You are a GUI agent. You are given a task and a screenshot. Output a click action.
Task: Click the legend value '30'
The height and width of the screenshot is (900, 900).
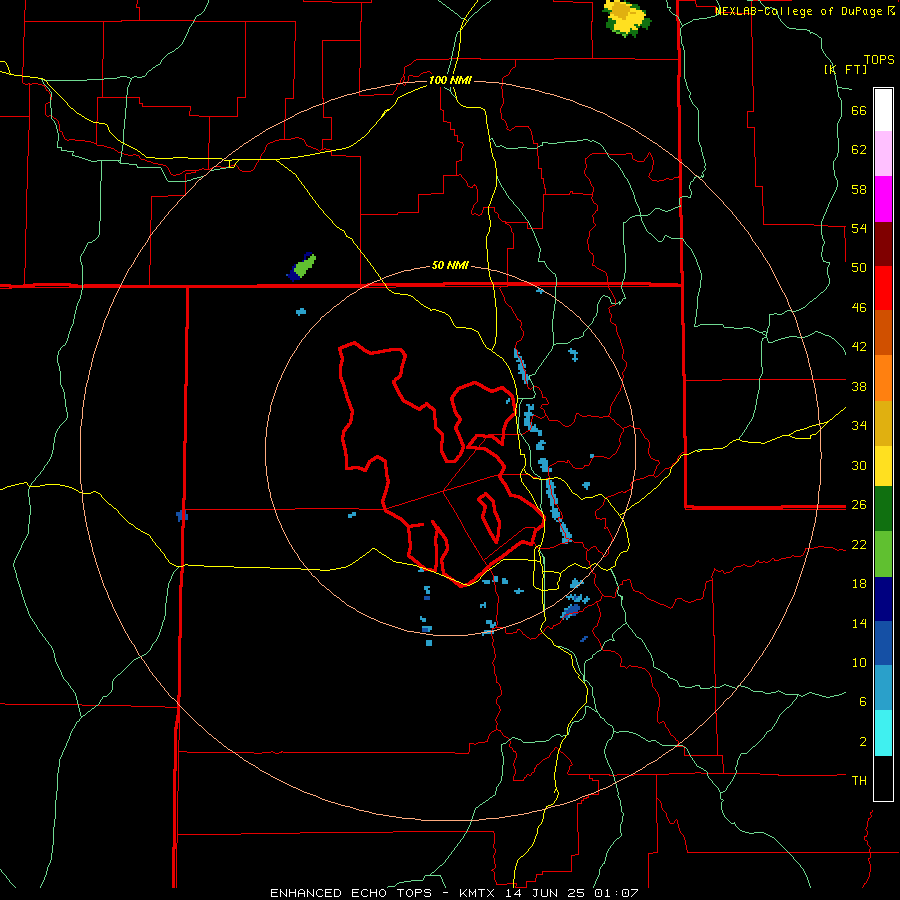click(x=859, y=465)
